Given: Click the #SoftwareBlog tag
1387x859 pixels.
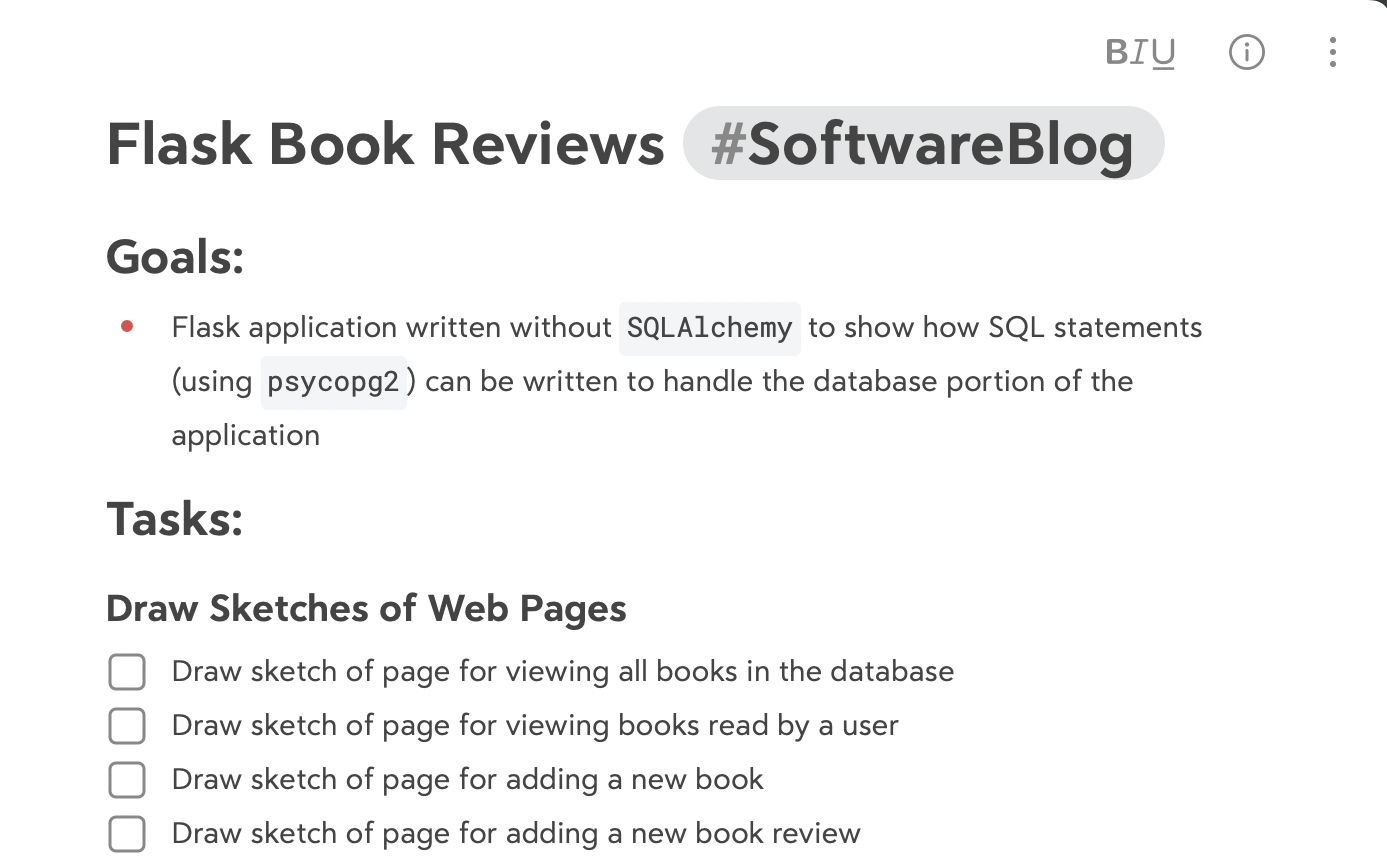Looking at the screenshot, I should point(923,143).
